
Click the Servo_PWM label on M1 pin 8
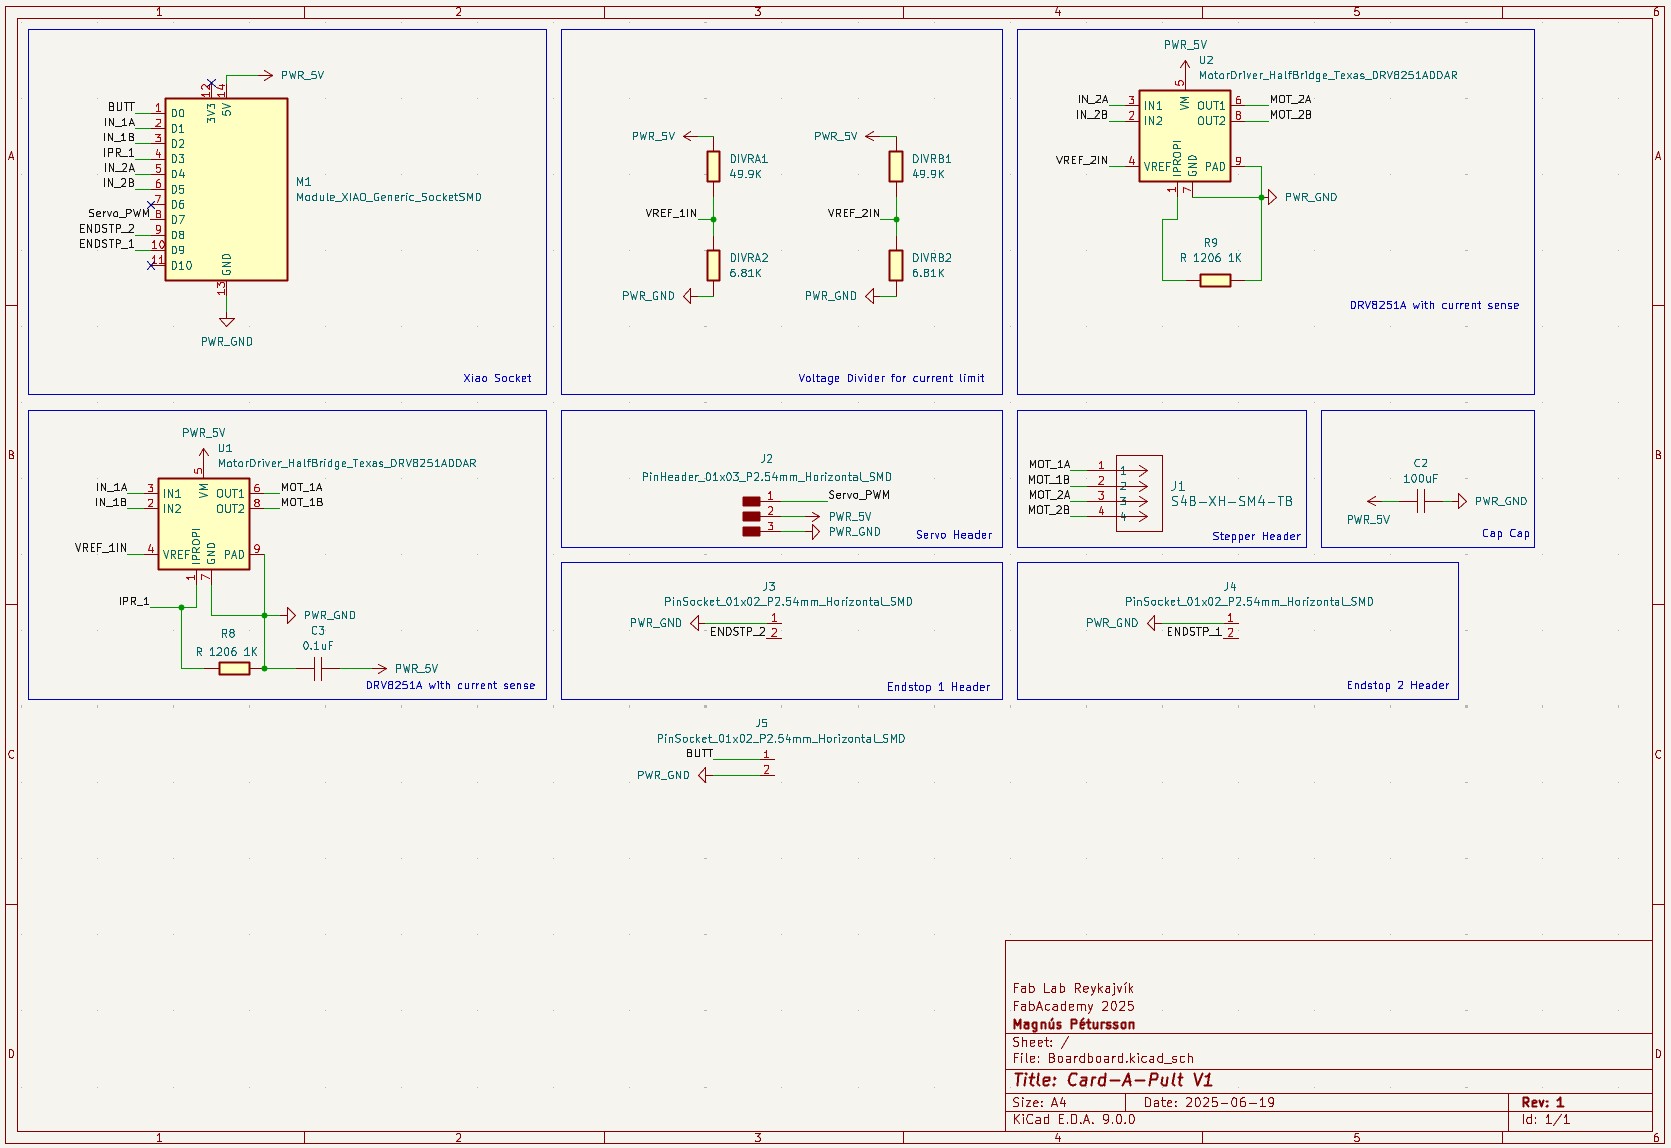(119, 213)
